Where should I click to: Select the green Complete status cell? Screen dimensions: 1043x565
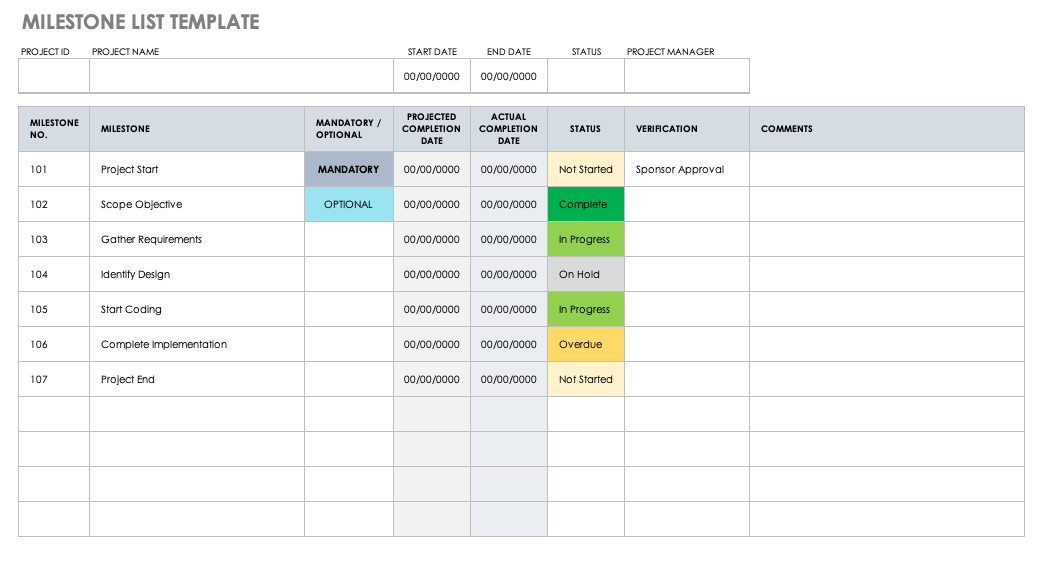(585, 204)
